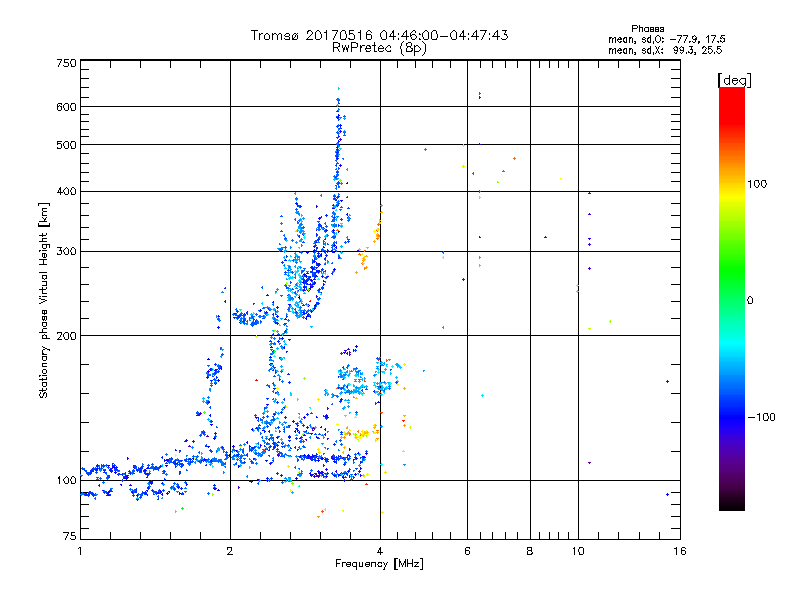Click the x-axis '2' tick label
The width and height of the screenshot is (800, 600).
tap(230, 551)
